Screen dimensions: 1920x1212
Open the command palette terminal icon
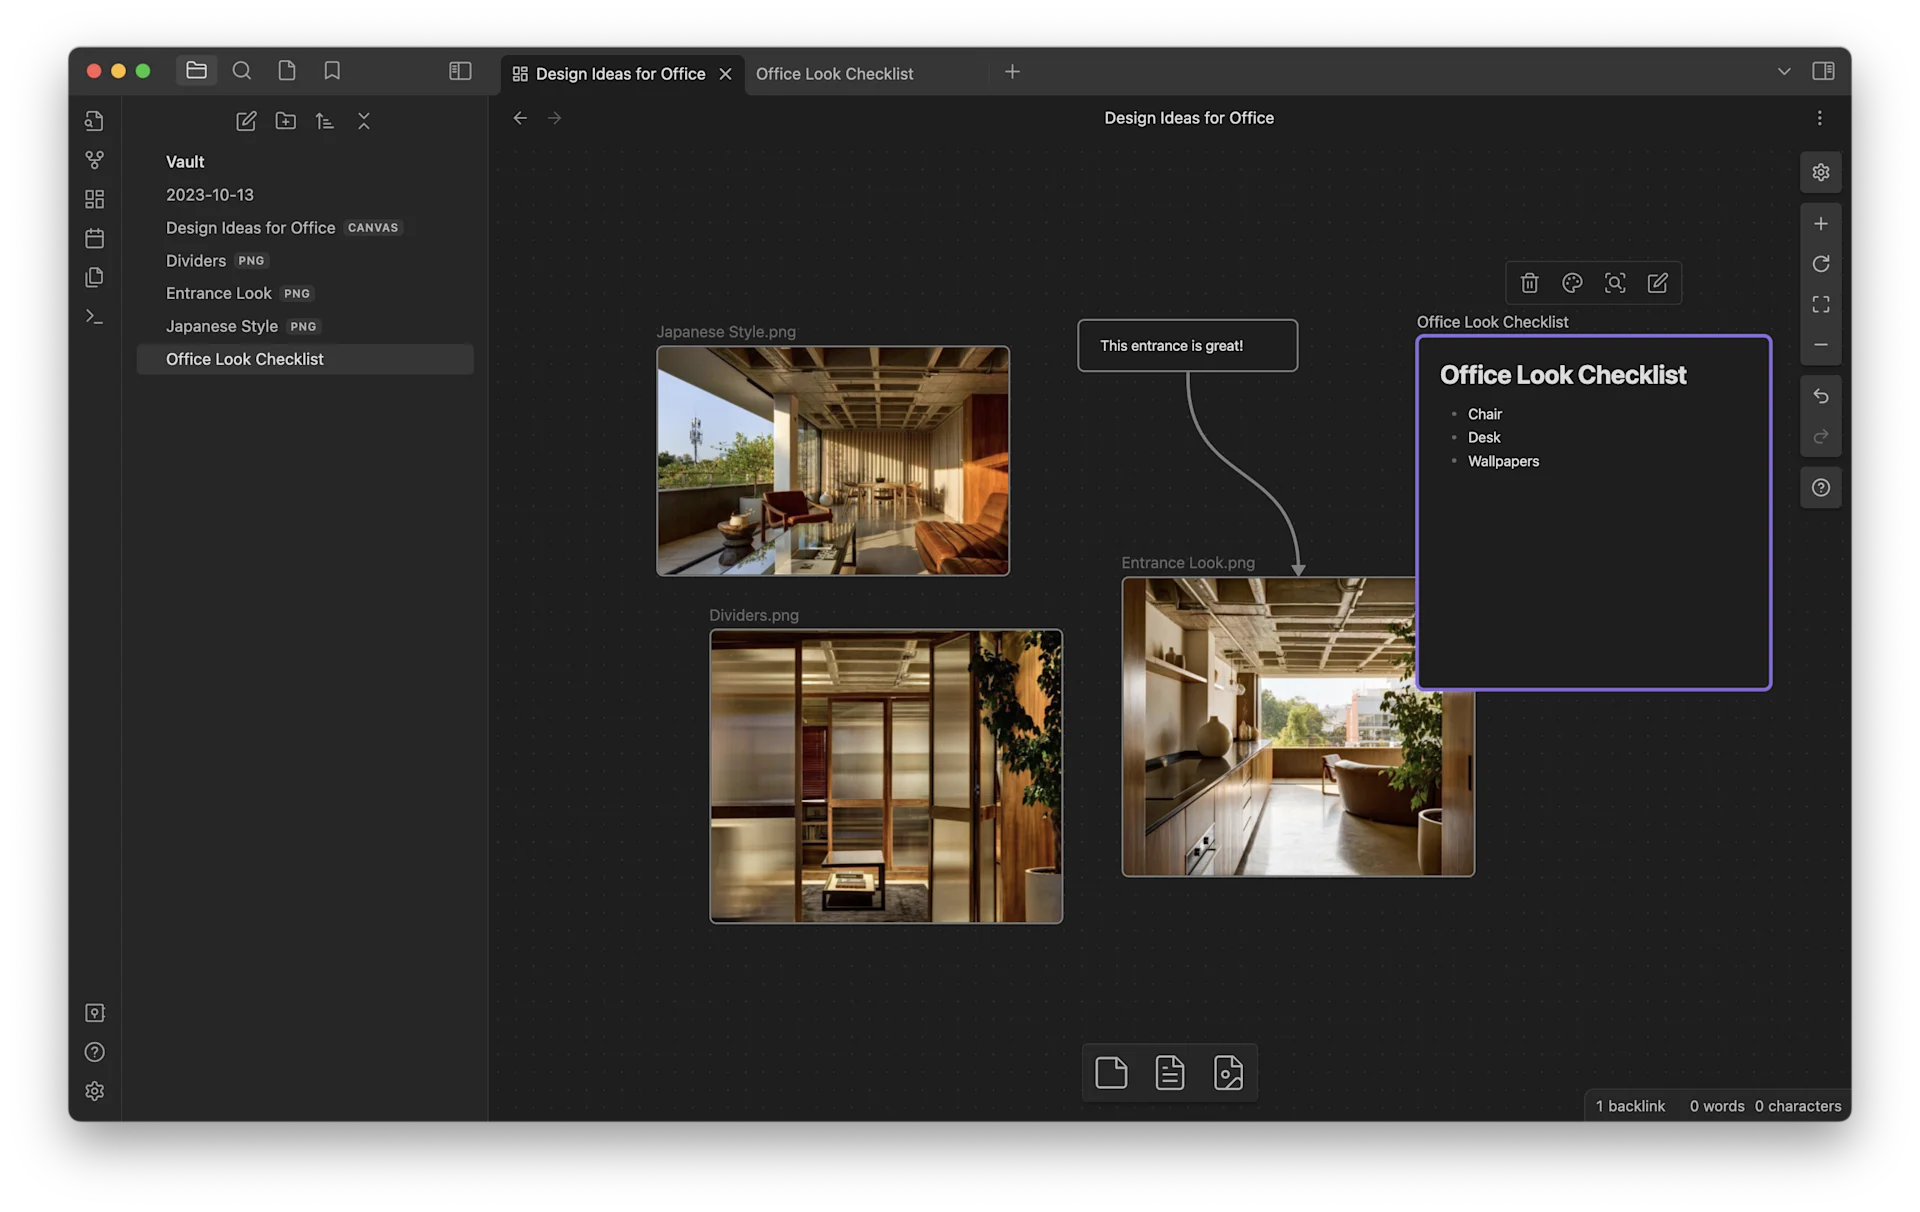pyautogui.click(x=94, y=317)
